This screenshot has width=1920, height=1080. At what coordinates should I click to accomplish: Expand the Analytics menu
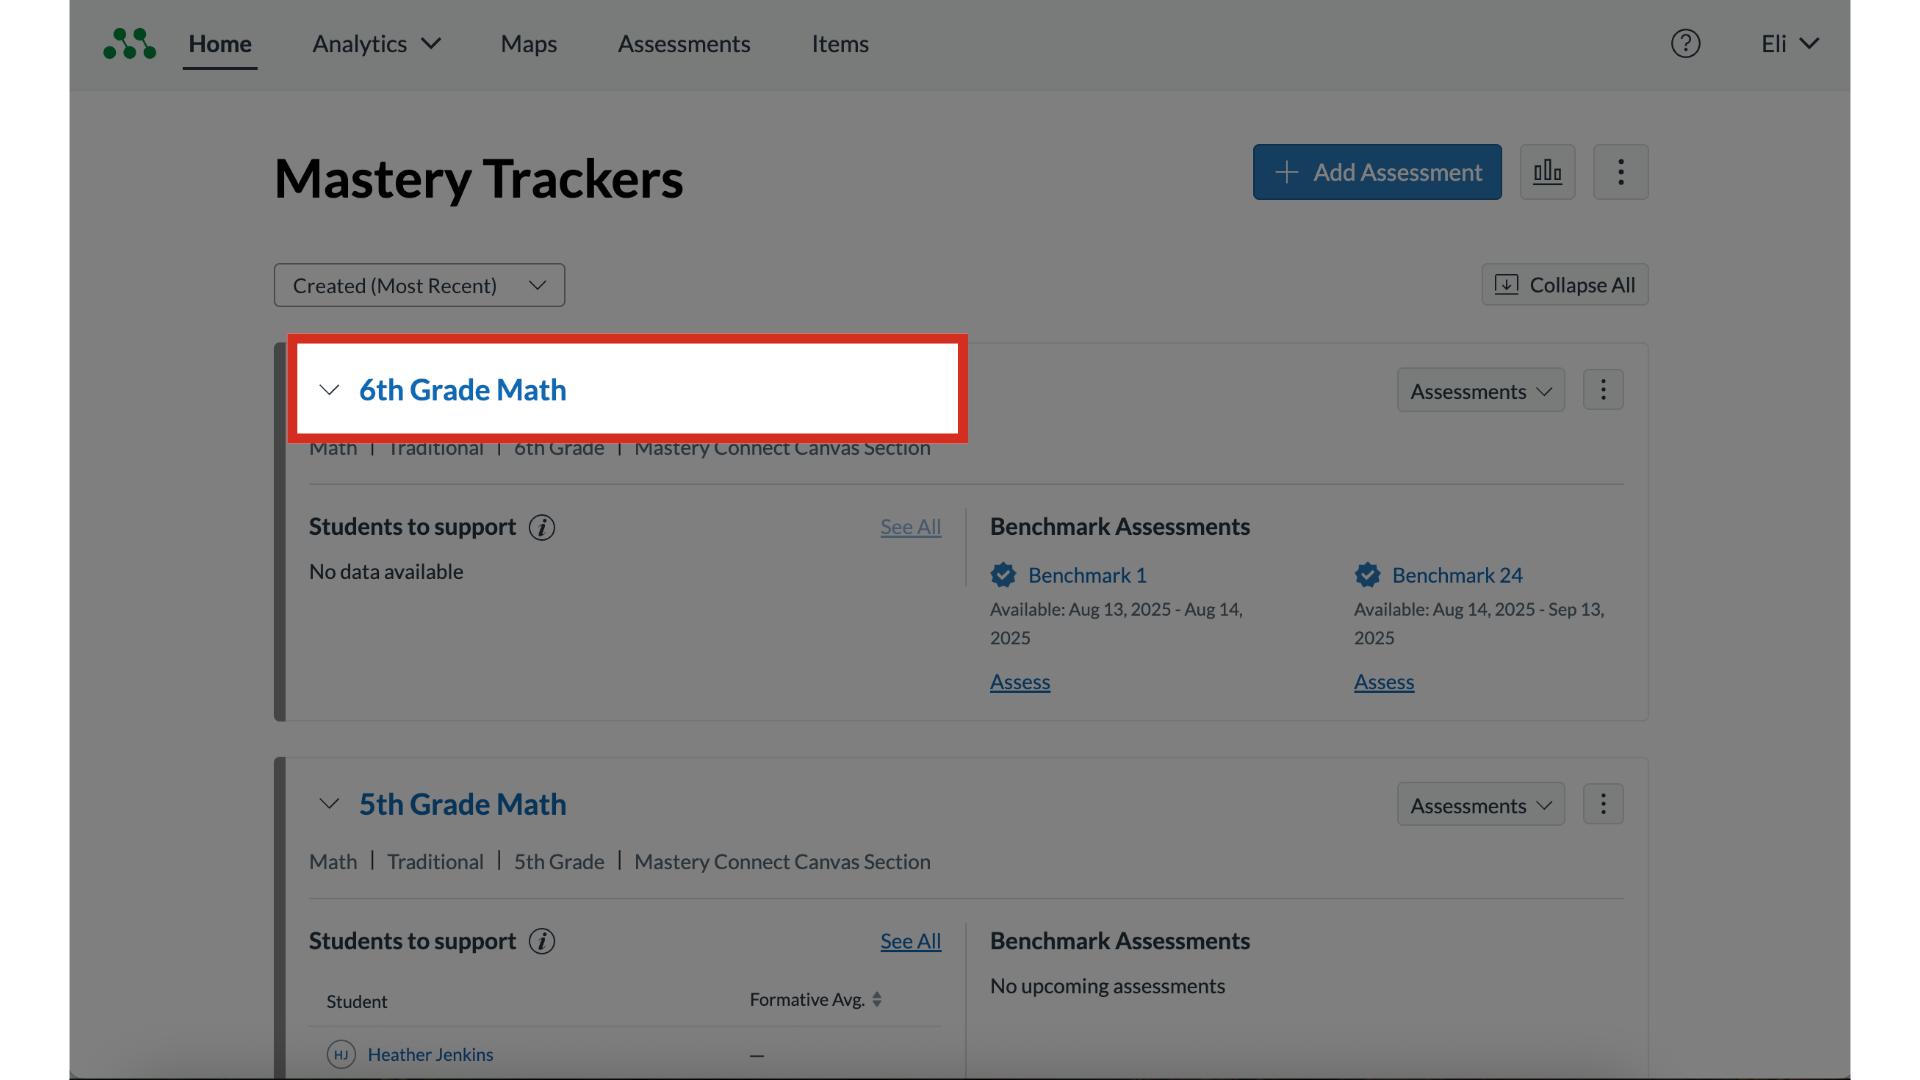(376, 44)
